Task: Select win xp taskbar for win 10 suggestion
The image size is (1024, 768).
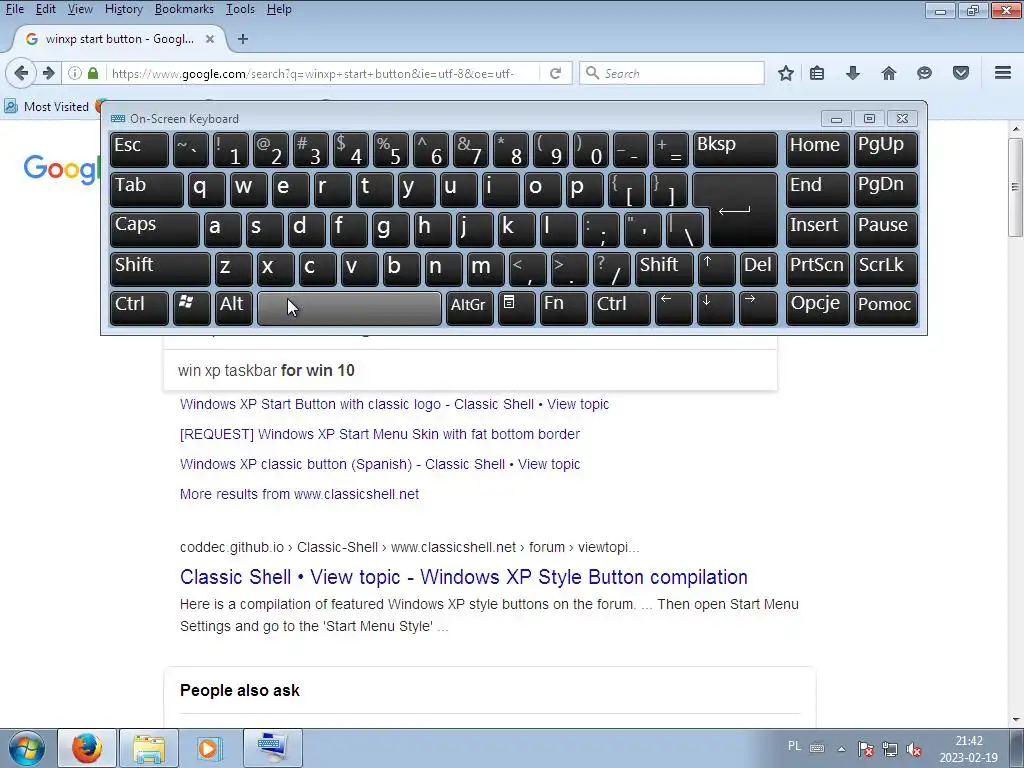Action: click(x=470, y=370)
